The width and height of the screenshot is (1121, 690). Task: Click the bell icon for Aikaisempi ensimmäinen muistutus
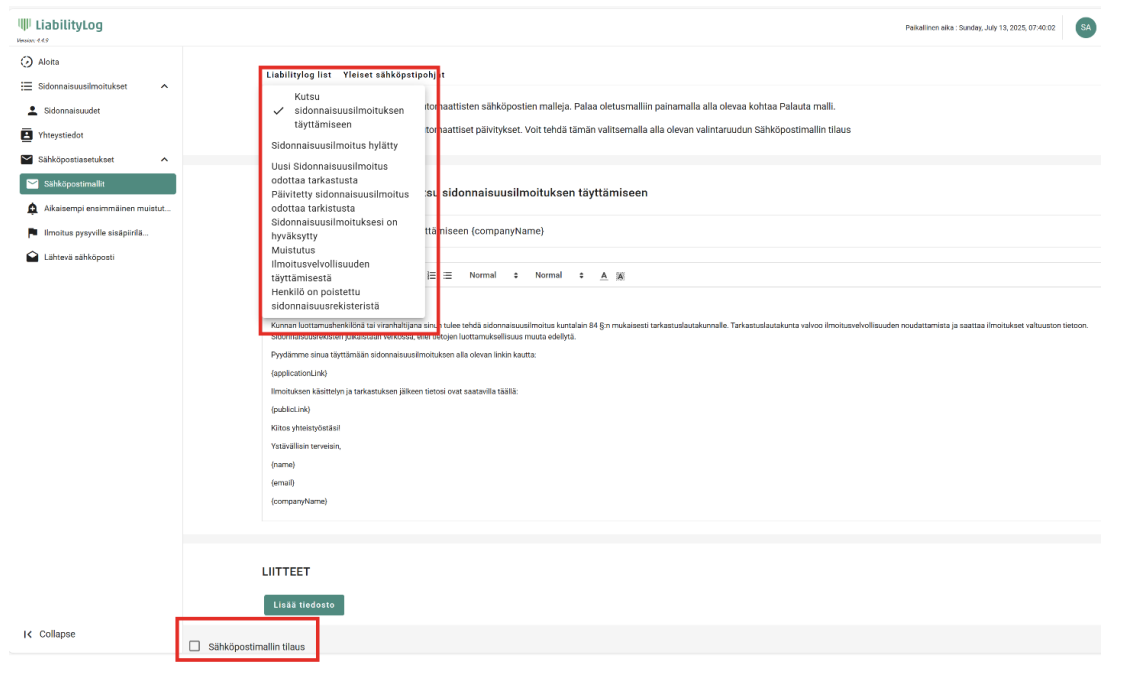point(33,208)
